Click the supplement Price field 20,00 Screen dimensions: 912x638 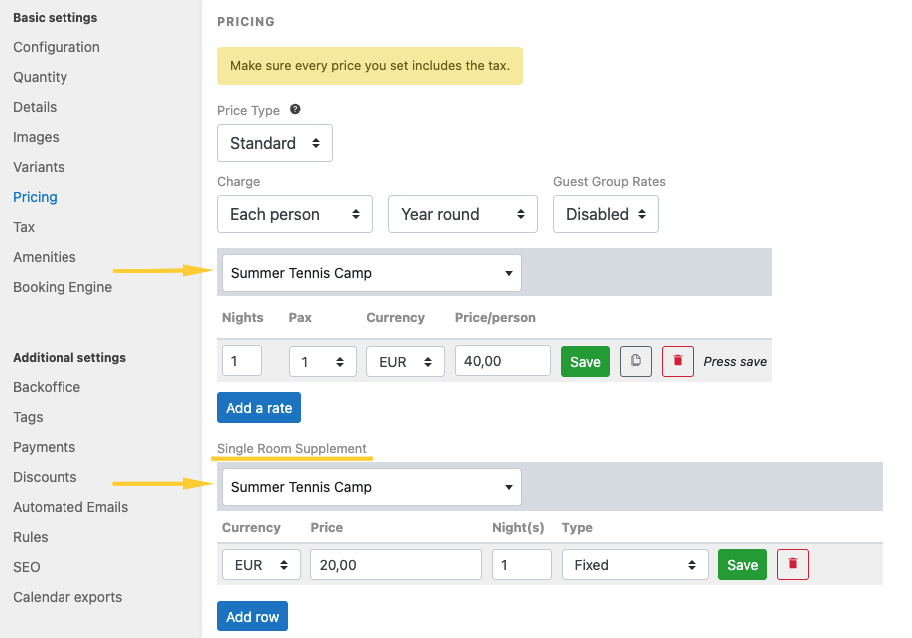click(x=395, y=565)
